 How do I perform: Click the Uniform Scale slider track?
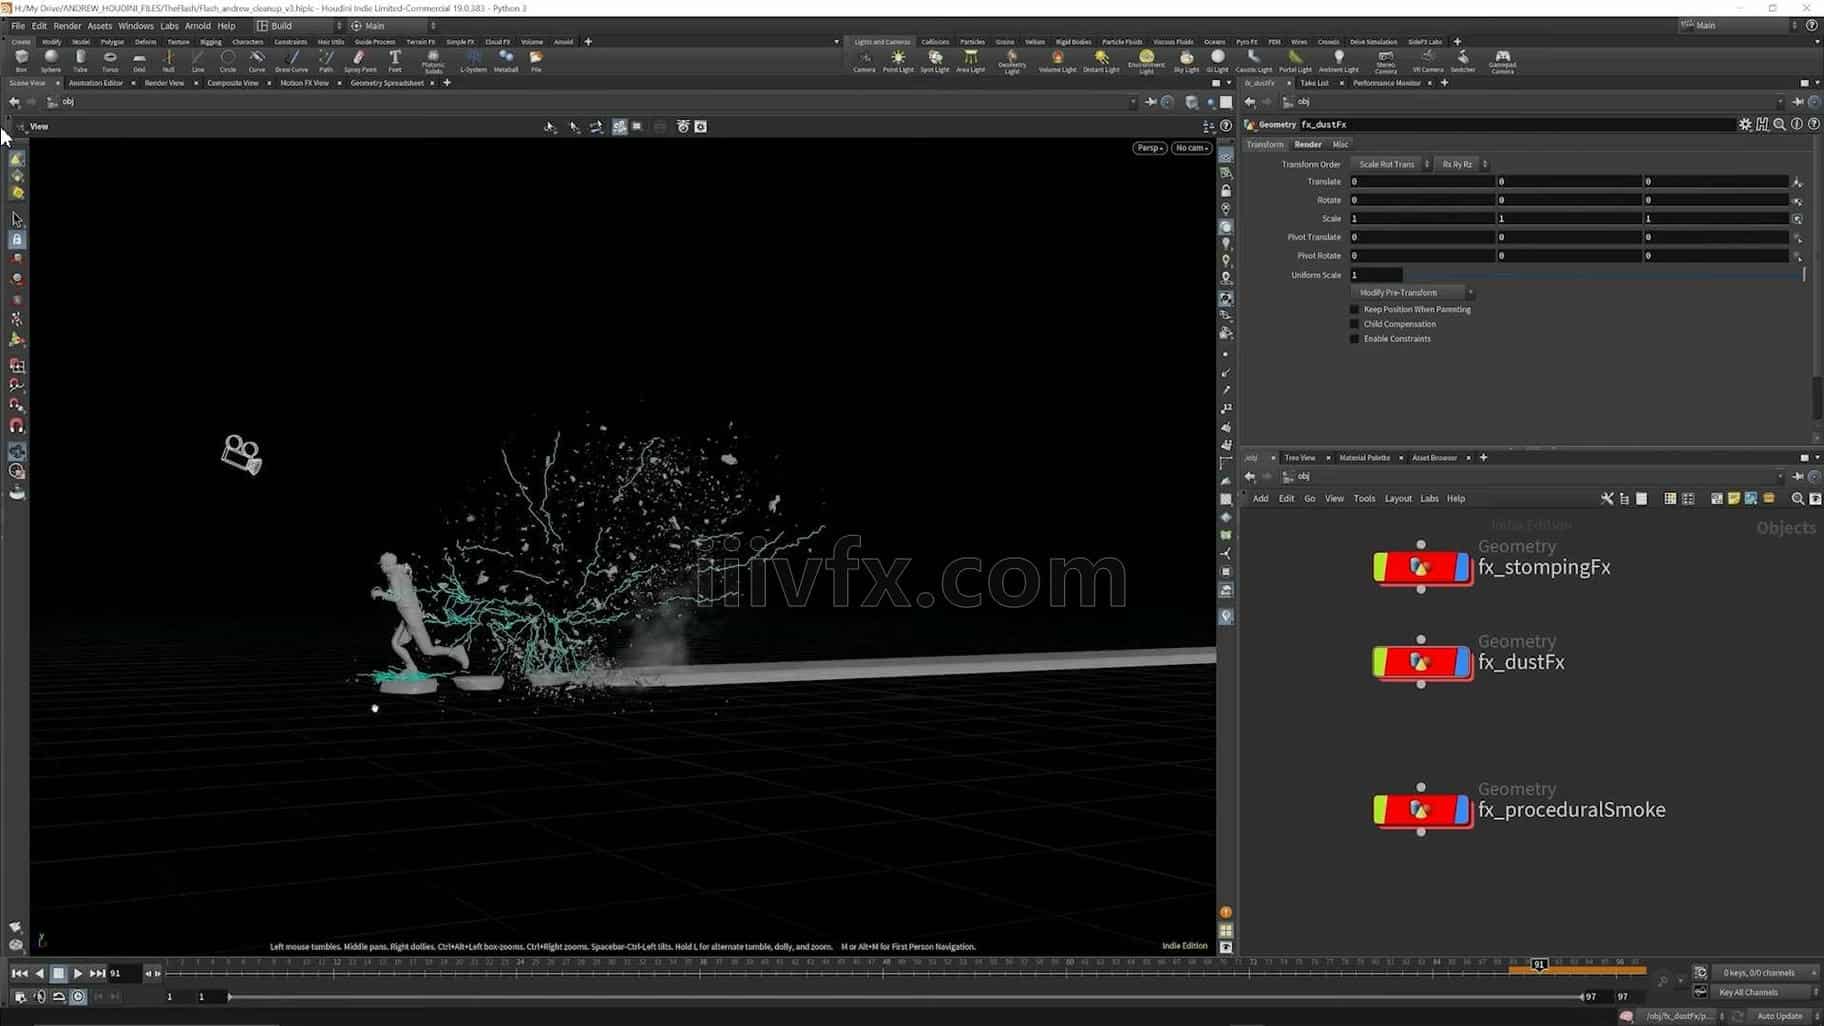(x=1604, y=275)
